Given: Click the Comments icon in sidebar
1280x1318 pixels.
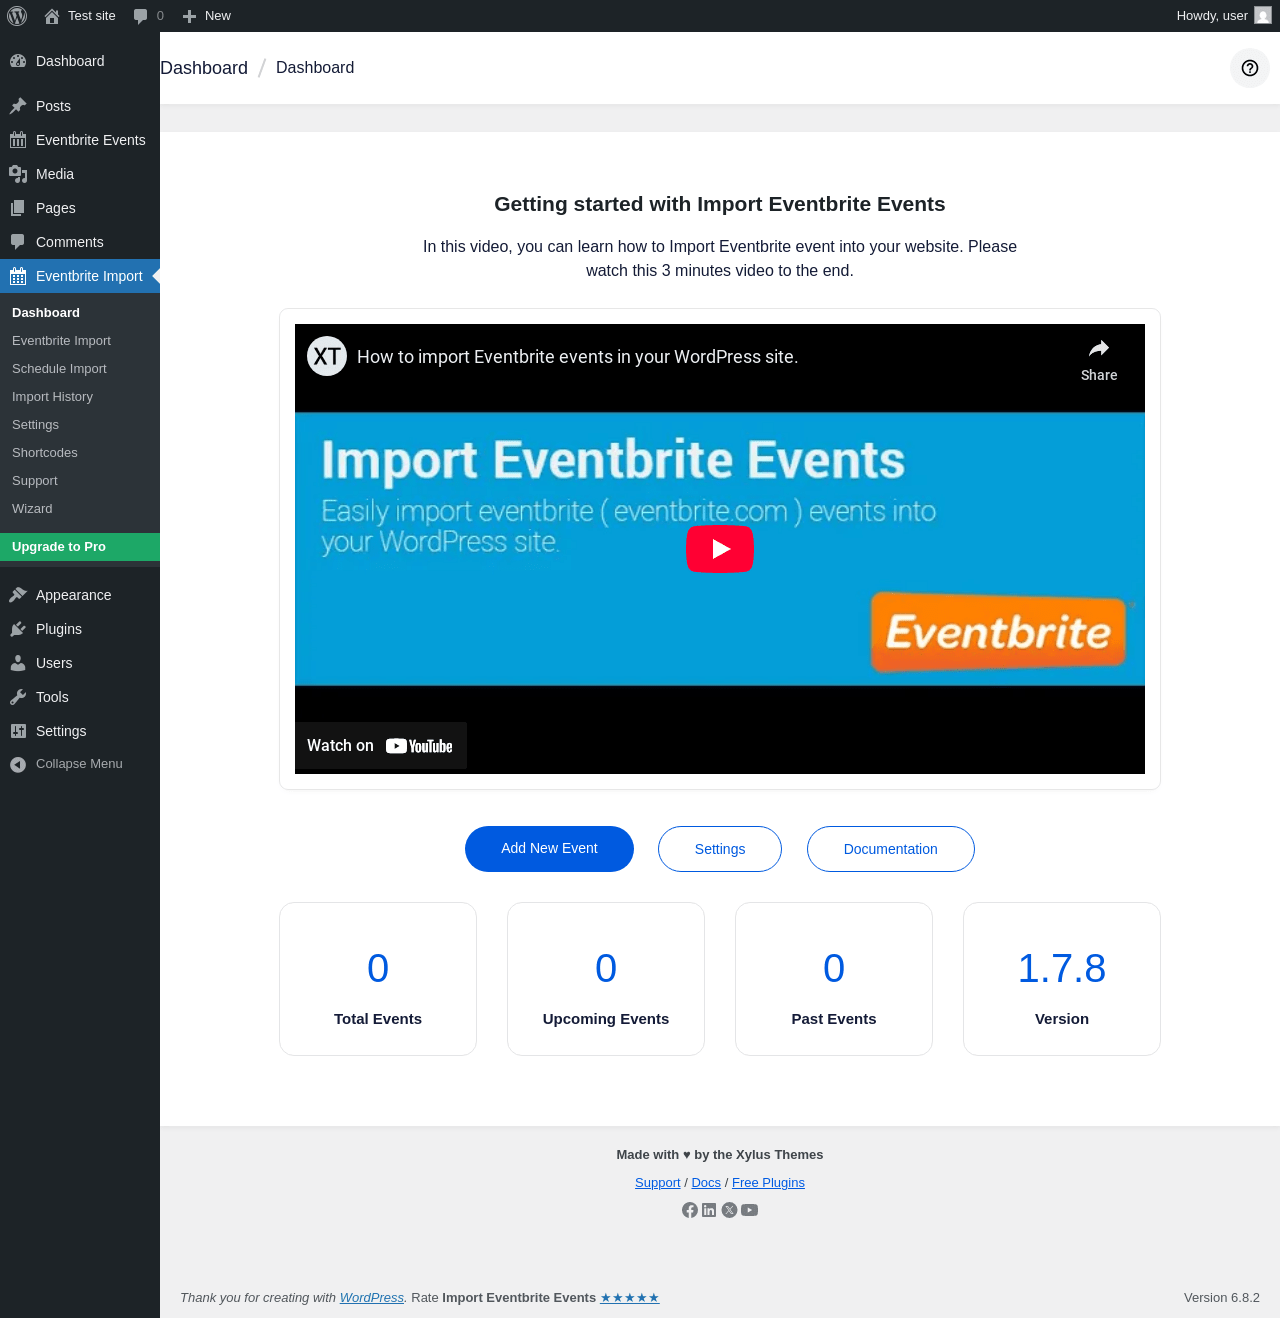Looking at the screenshot, I should coord(18,242).
